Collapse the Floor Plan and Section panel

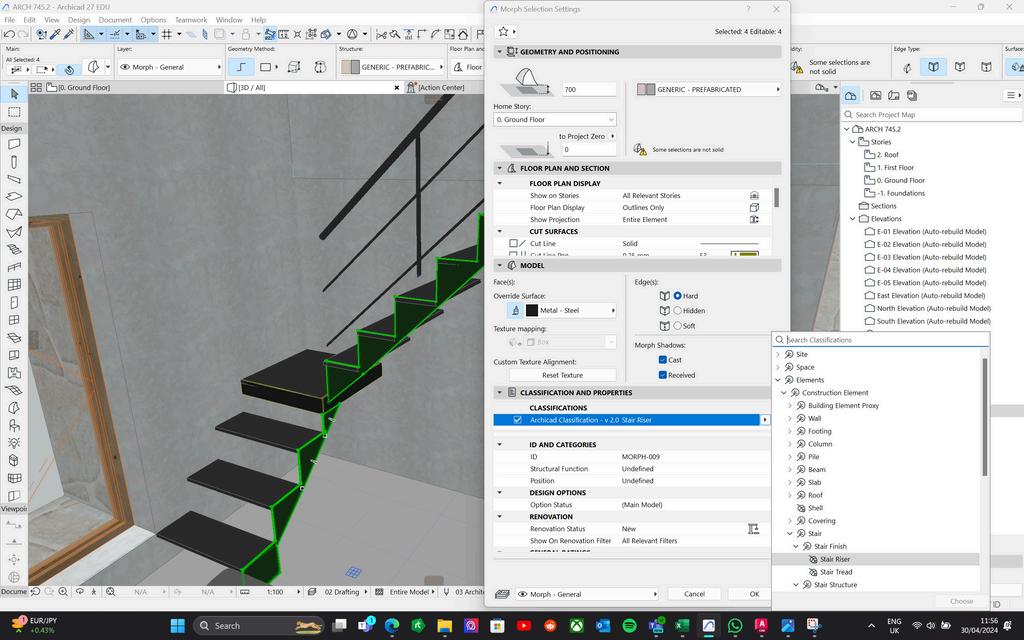[x=500, y=168]
